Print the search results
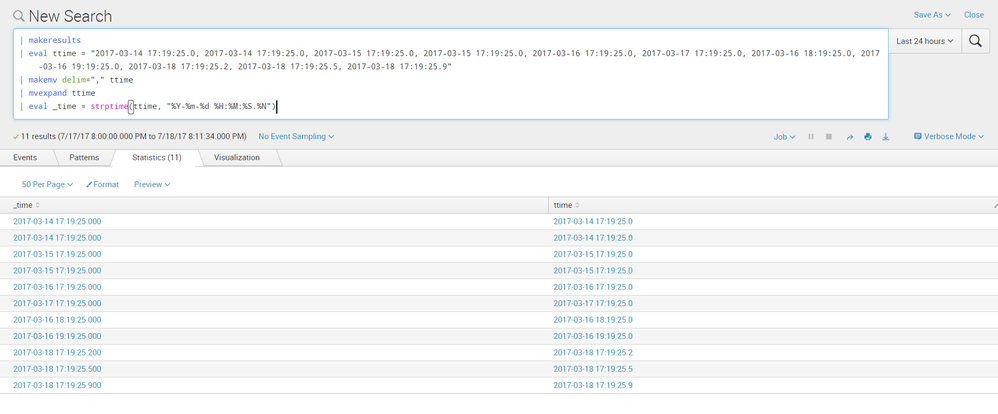This screenshot has width=998, height=414. (868, 137)
